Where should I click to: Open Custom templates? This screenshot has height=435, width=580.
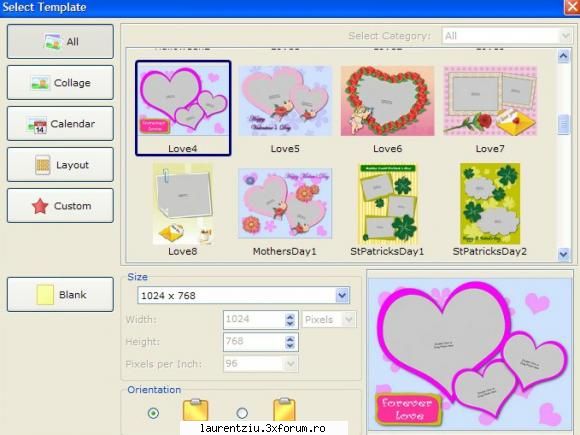pos(60,206)
